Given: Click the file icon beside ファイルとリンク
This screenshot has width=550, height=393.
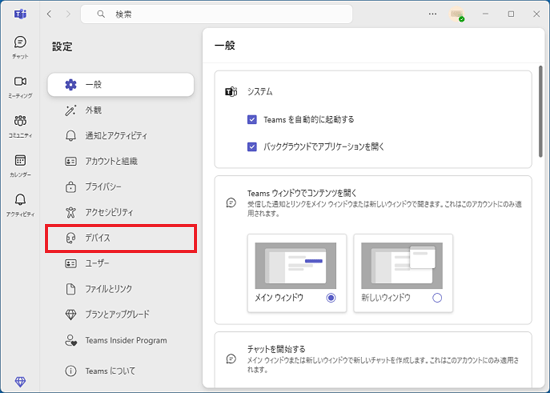Looking at the screenshot, I should [71, 289].
